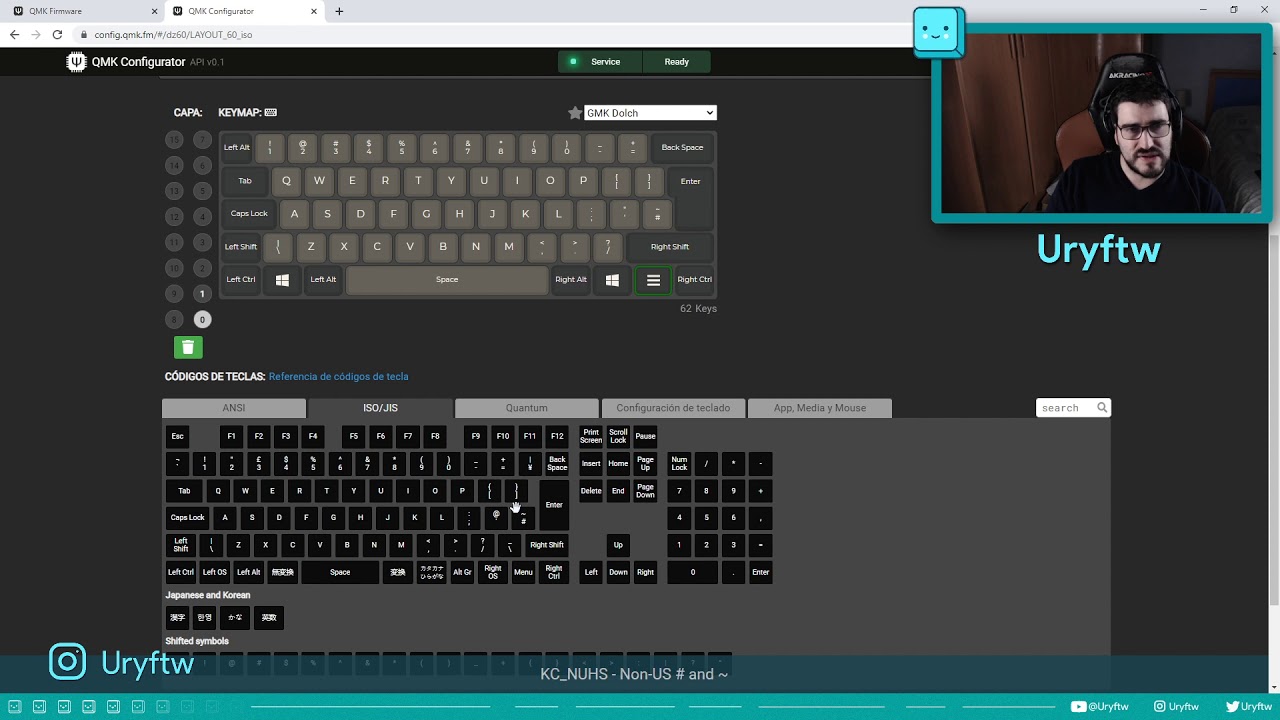This screenshot has width=1280, height=720.
Task: Pick the Page Down keycode
Action: pyautogui.click(x=645, y=491)
